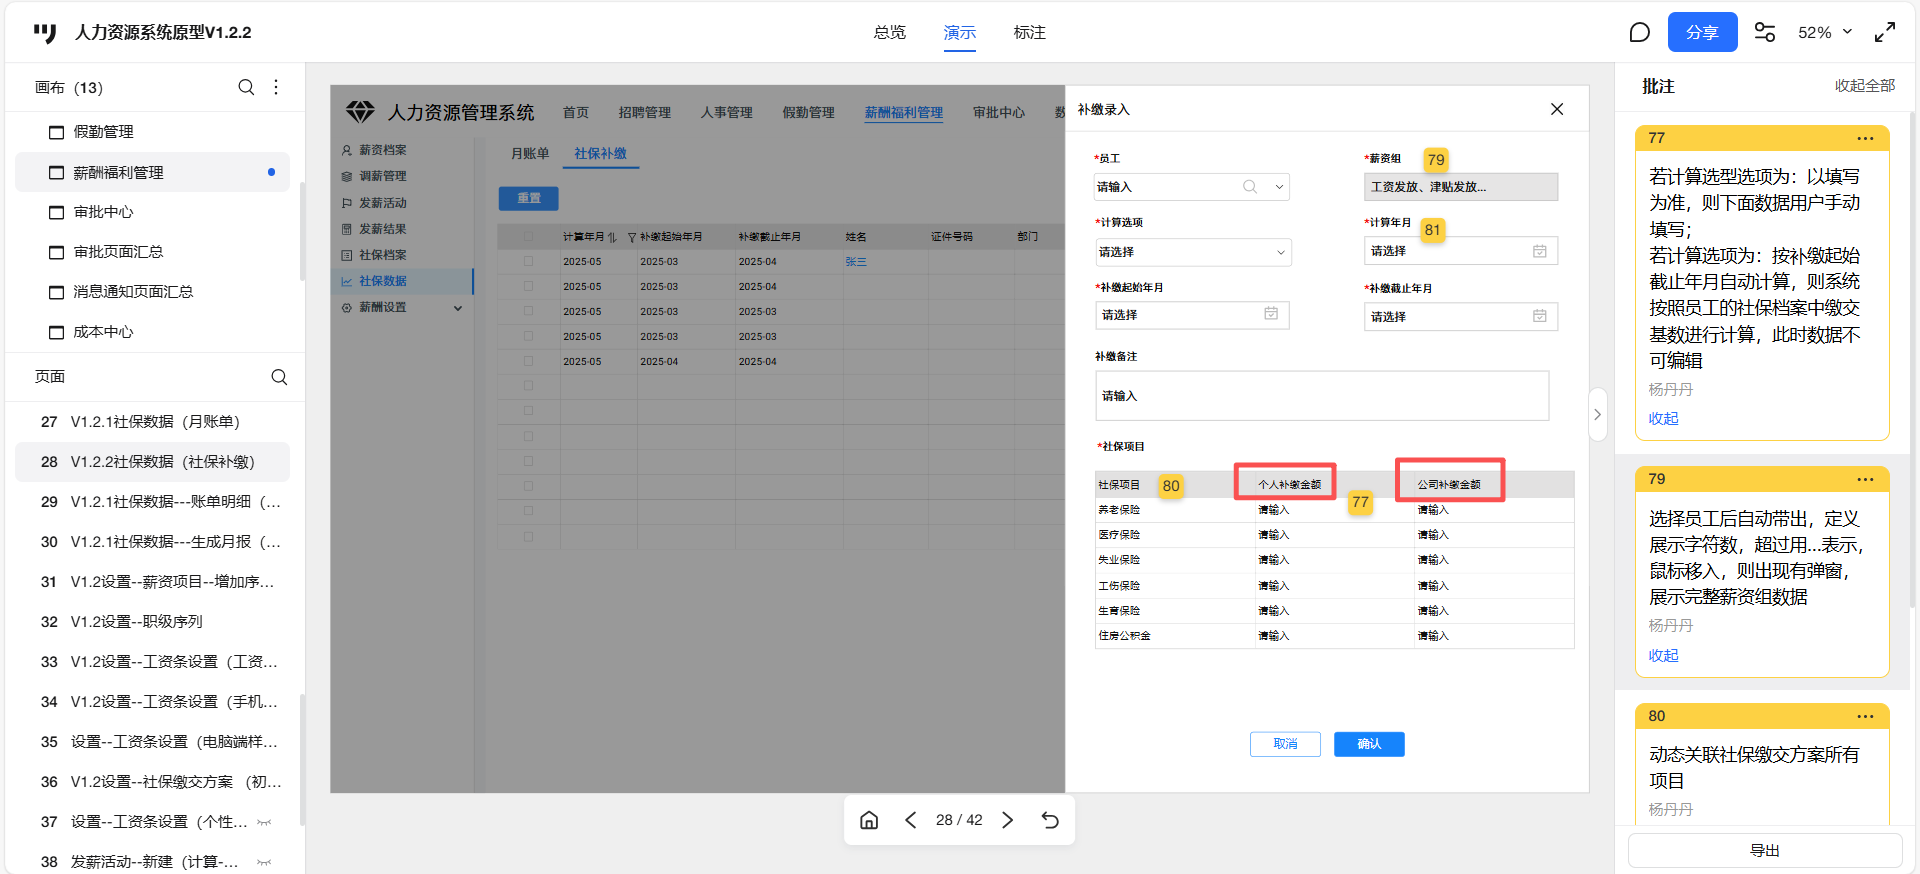Click the 导出 export button
1920x874 pixels.
[x=1764, y=850]
